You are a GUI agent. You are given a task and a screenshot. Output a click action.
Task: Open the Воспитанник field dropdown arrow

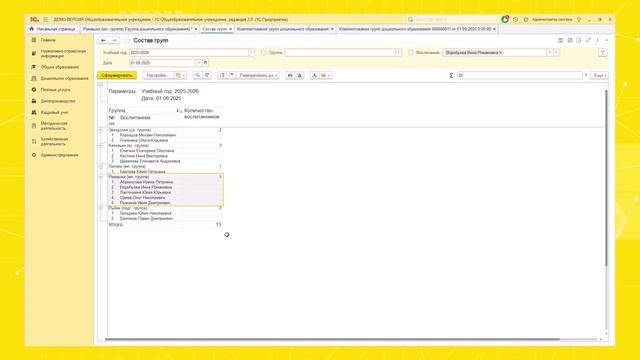coord(550,53)
